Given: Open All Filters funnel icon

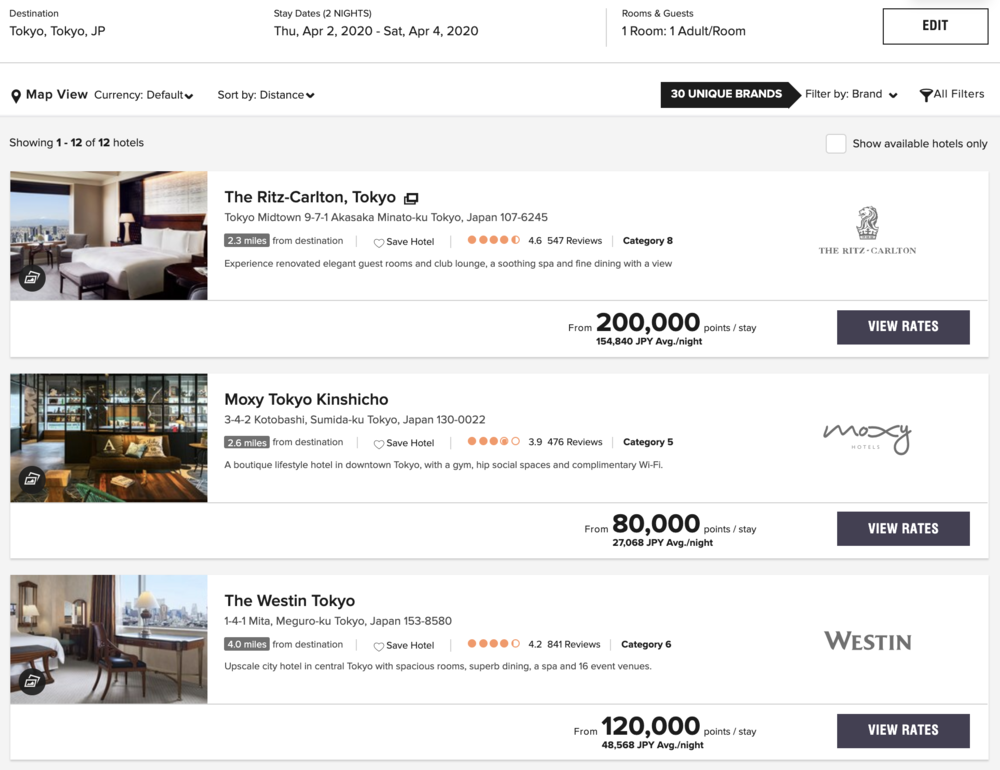Looking at the screenshot, I should pos(926,95).
